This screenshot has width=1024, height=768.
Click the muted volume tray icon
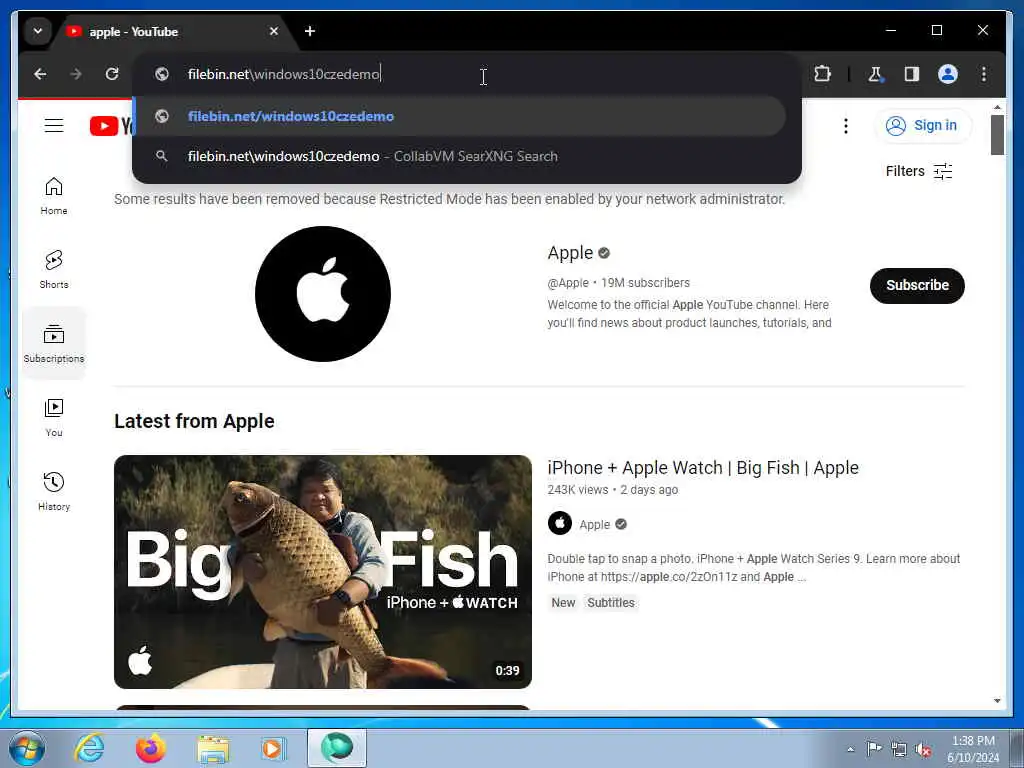click(x=923, y=749)
